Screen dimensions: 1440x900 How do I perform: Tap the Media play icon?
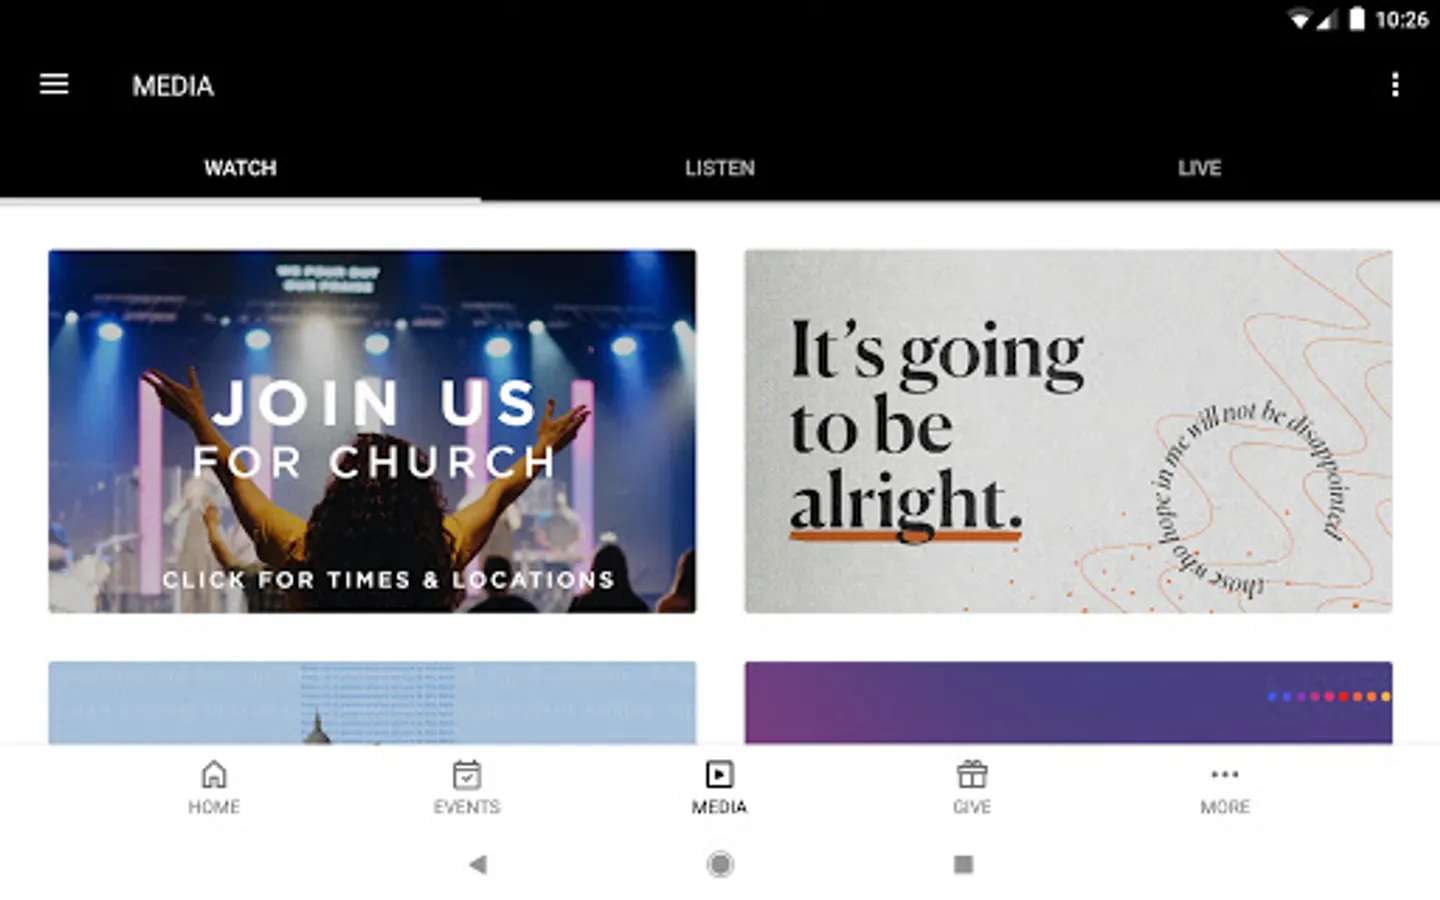click(x=719, y=774)
